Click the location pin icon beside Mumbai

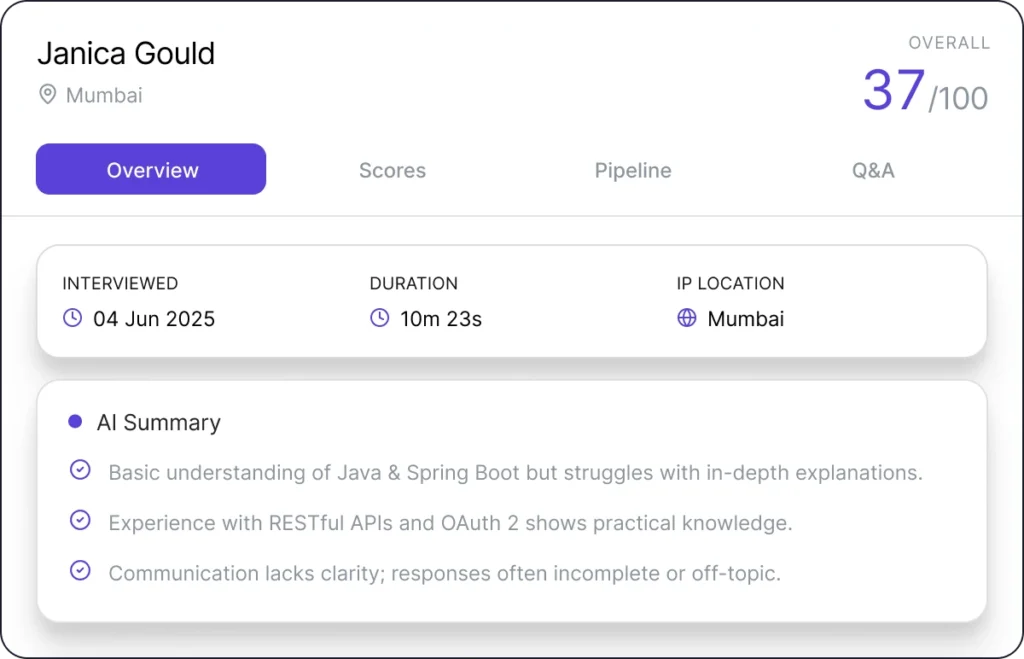(47, 95)
